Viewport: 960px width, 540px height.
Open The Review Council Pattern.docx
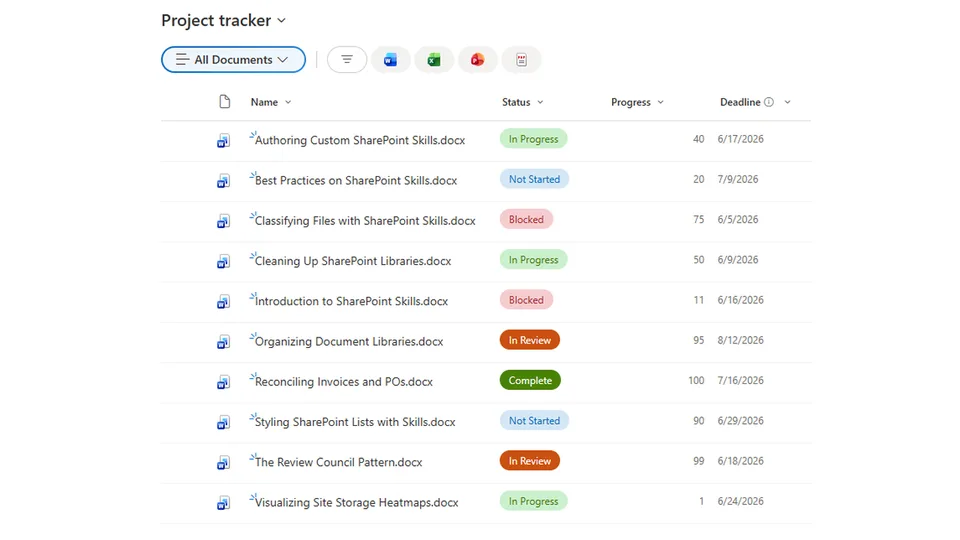point(339,462)
